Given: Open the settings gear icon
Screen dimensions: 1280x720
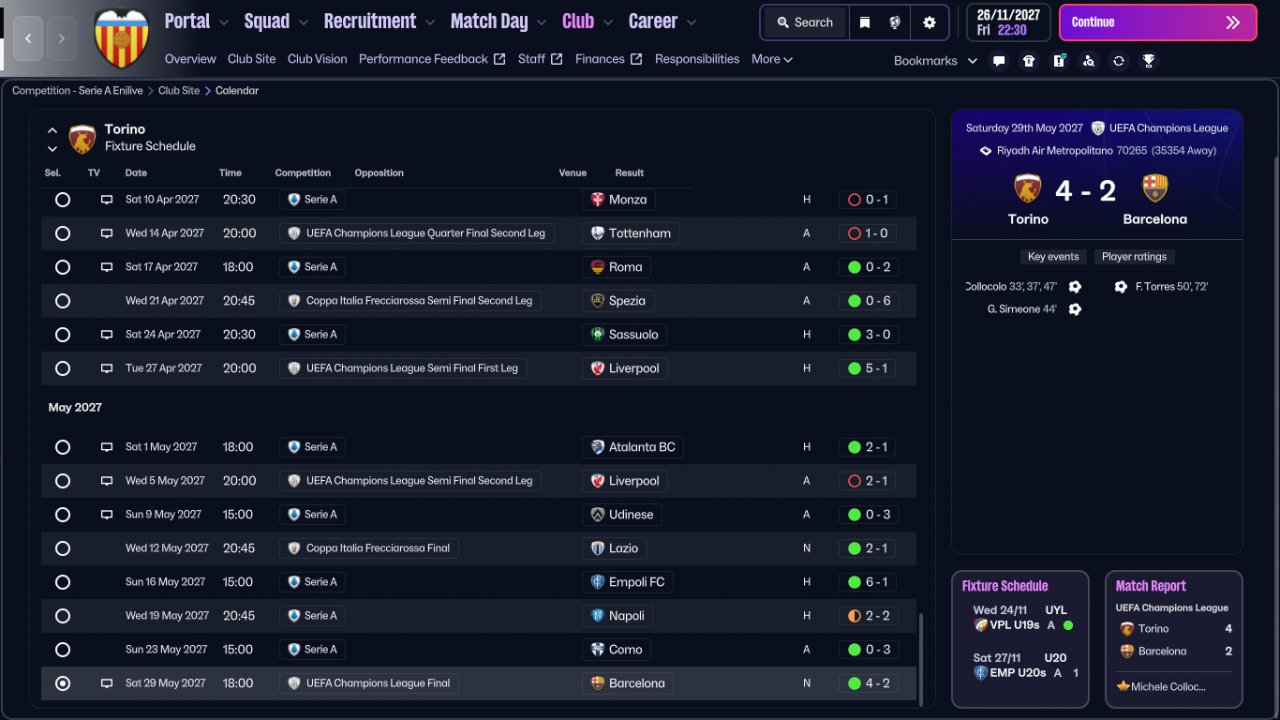Looking at the screenshot, I should click(929, 22).
